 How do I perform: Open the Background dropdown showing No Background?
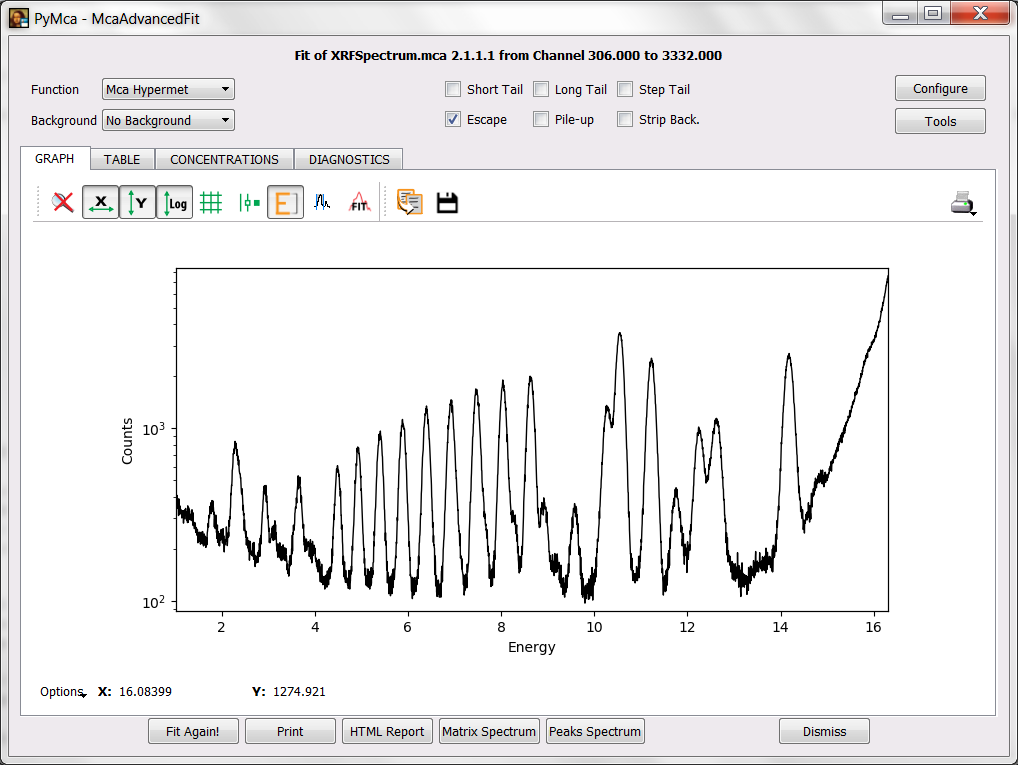coord(168,121)
